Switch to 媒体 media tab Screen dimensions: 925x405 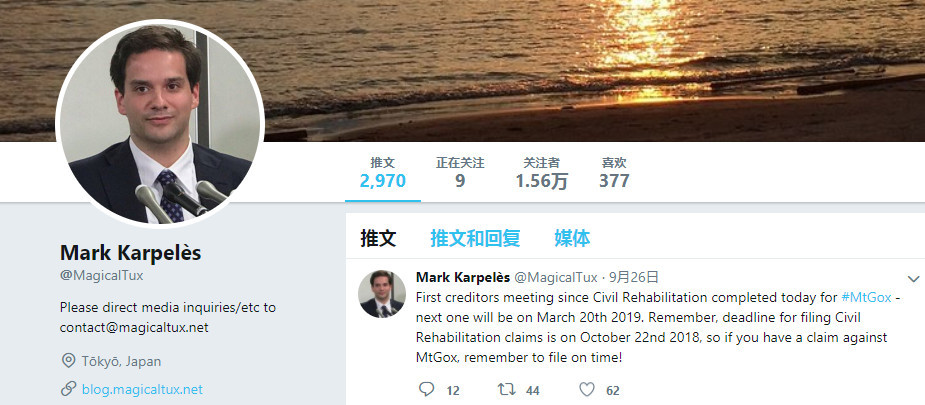pyautogui.click(x=572, y=238)
